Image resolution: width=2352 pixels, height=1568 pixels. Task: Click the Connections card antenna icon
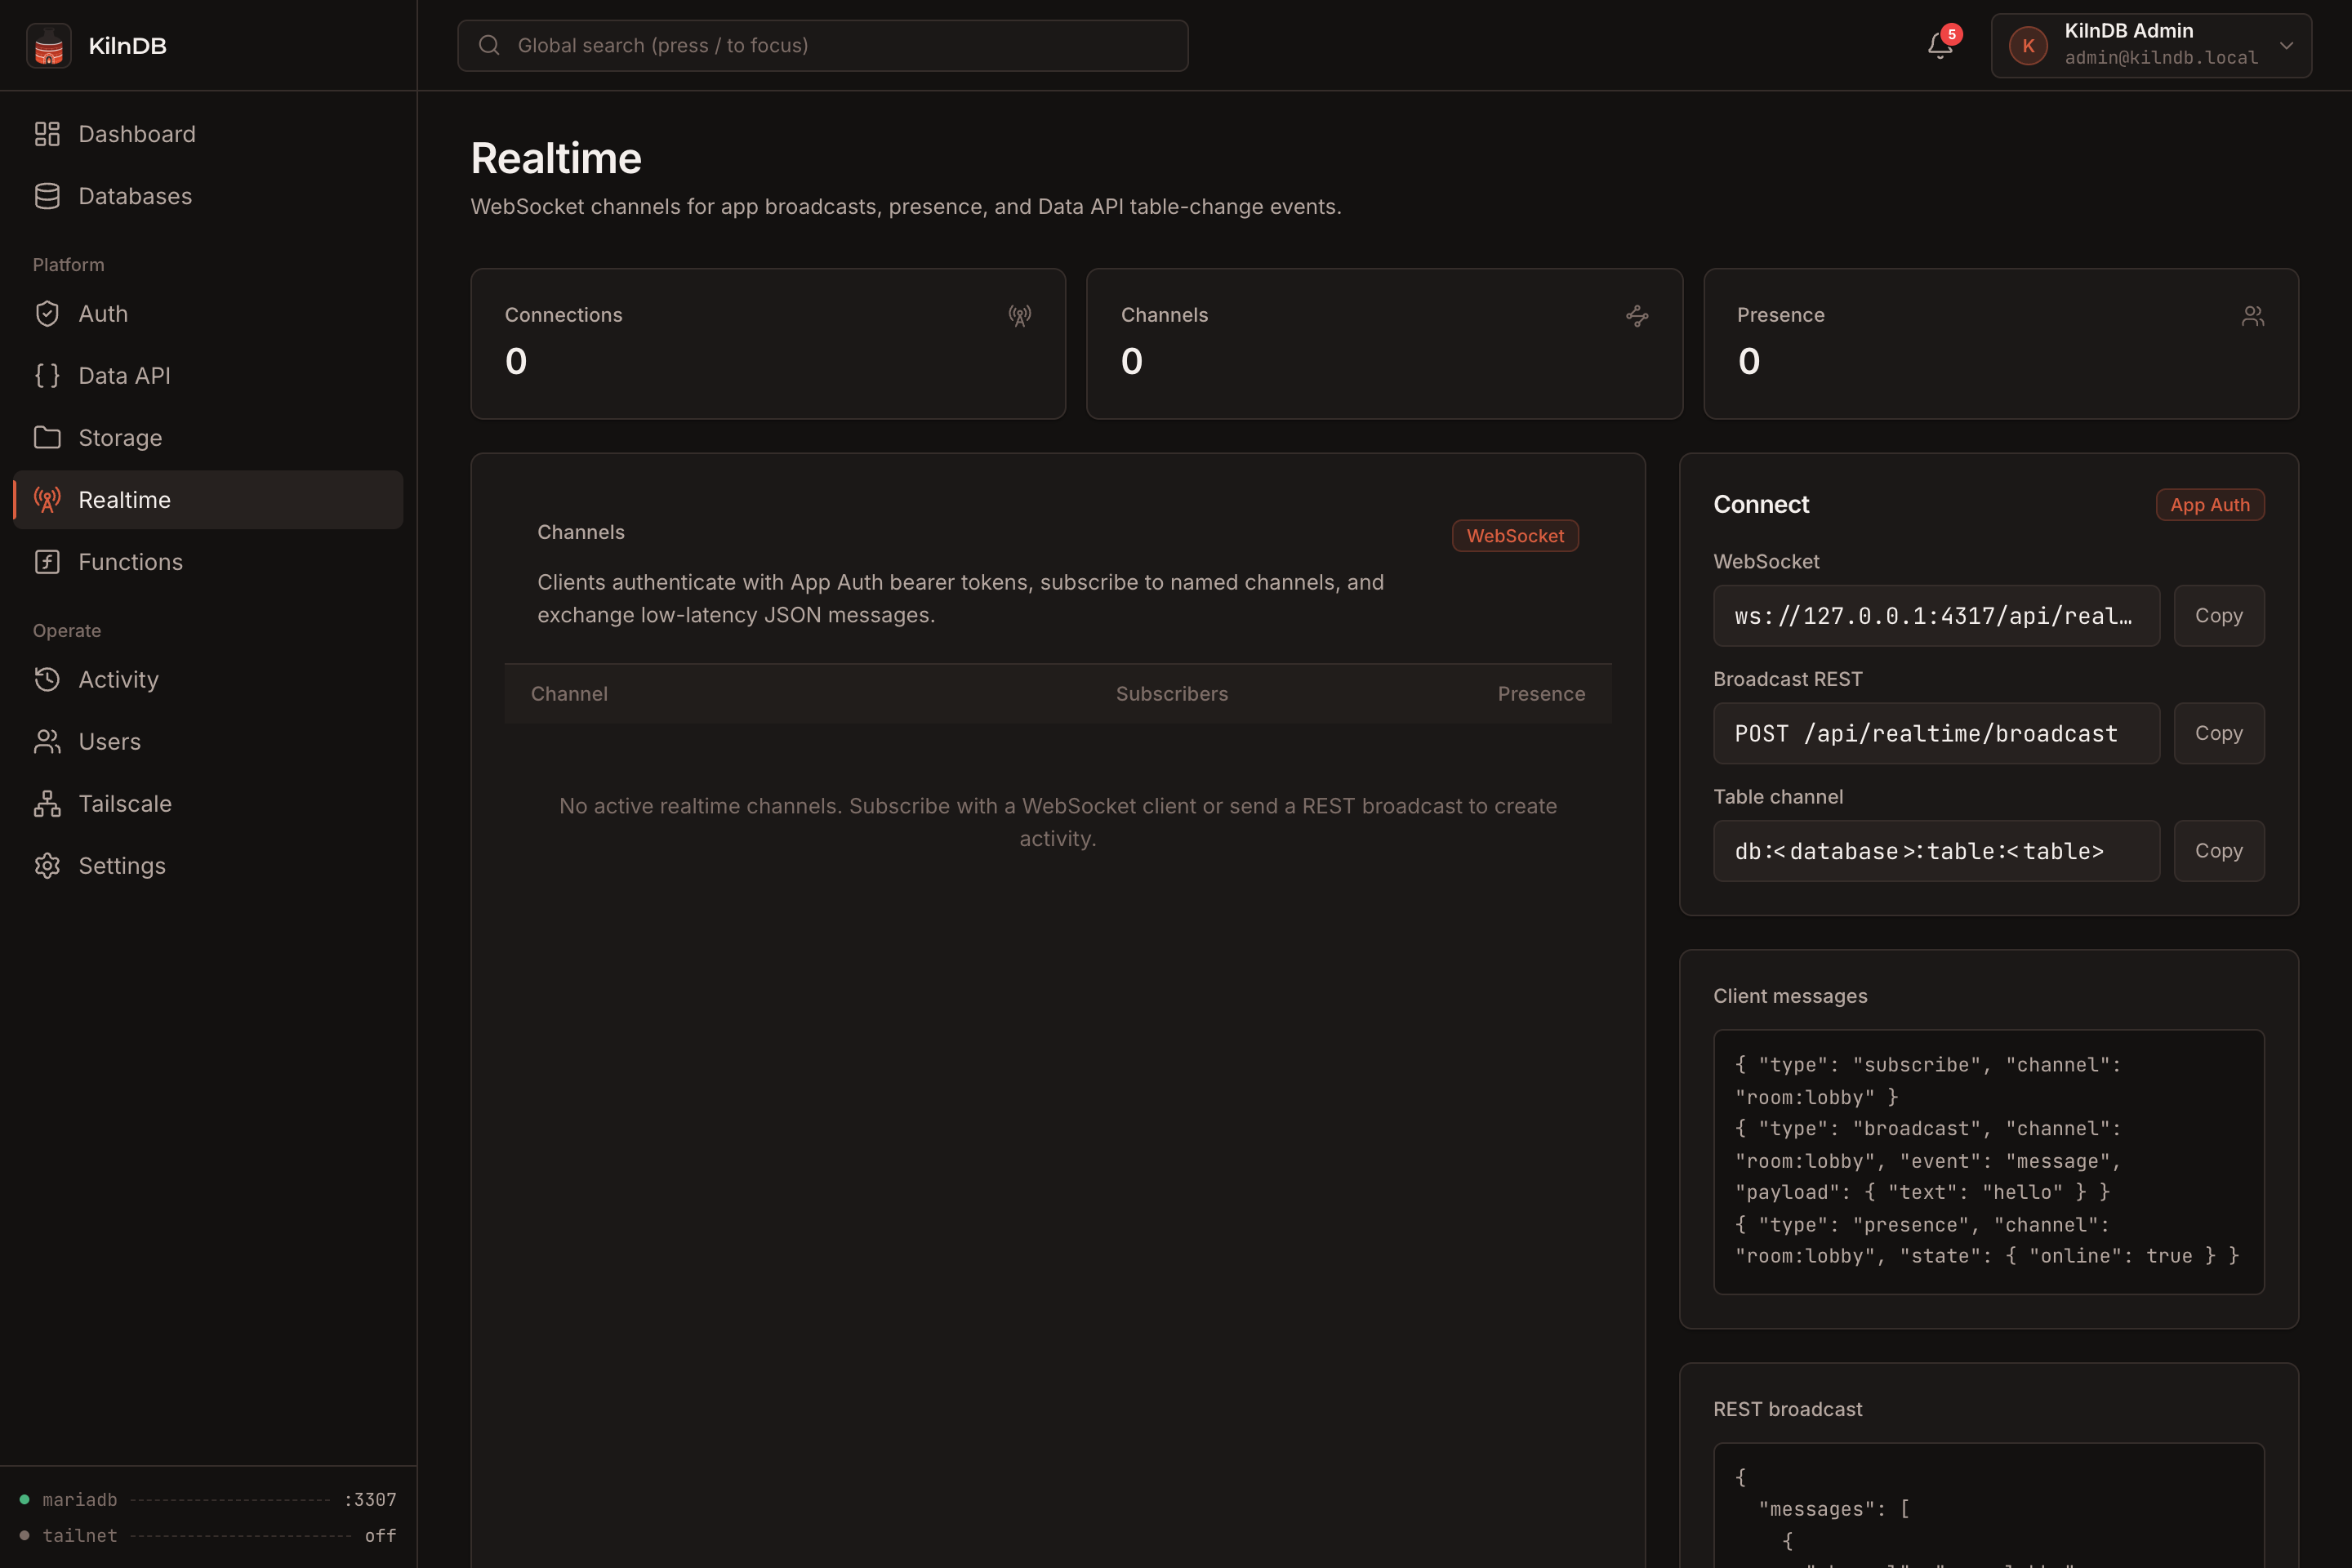(1020, 316)
